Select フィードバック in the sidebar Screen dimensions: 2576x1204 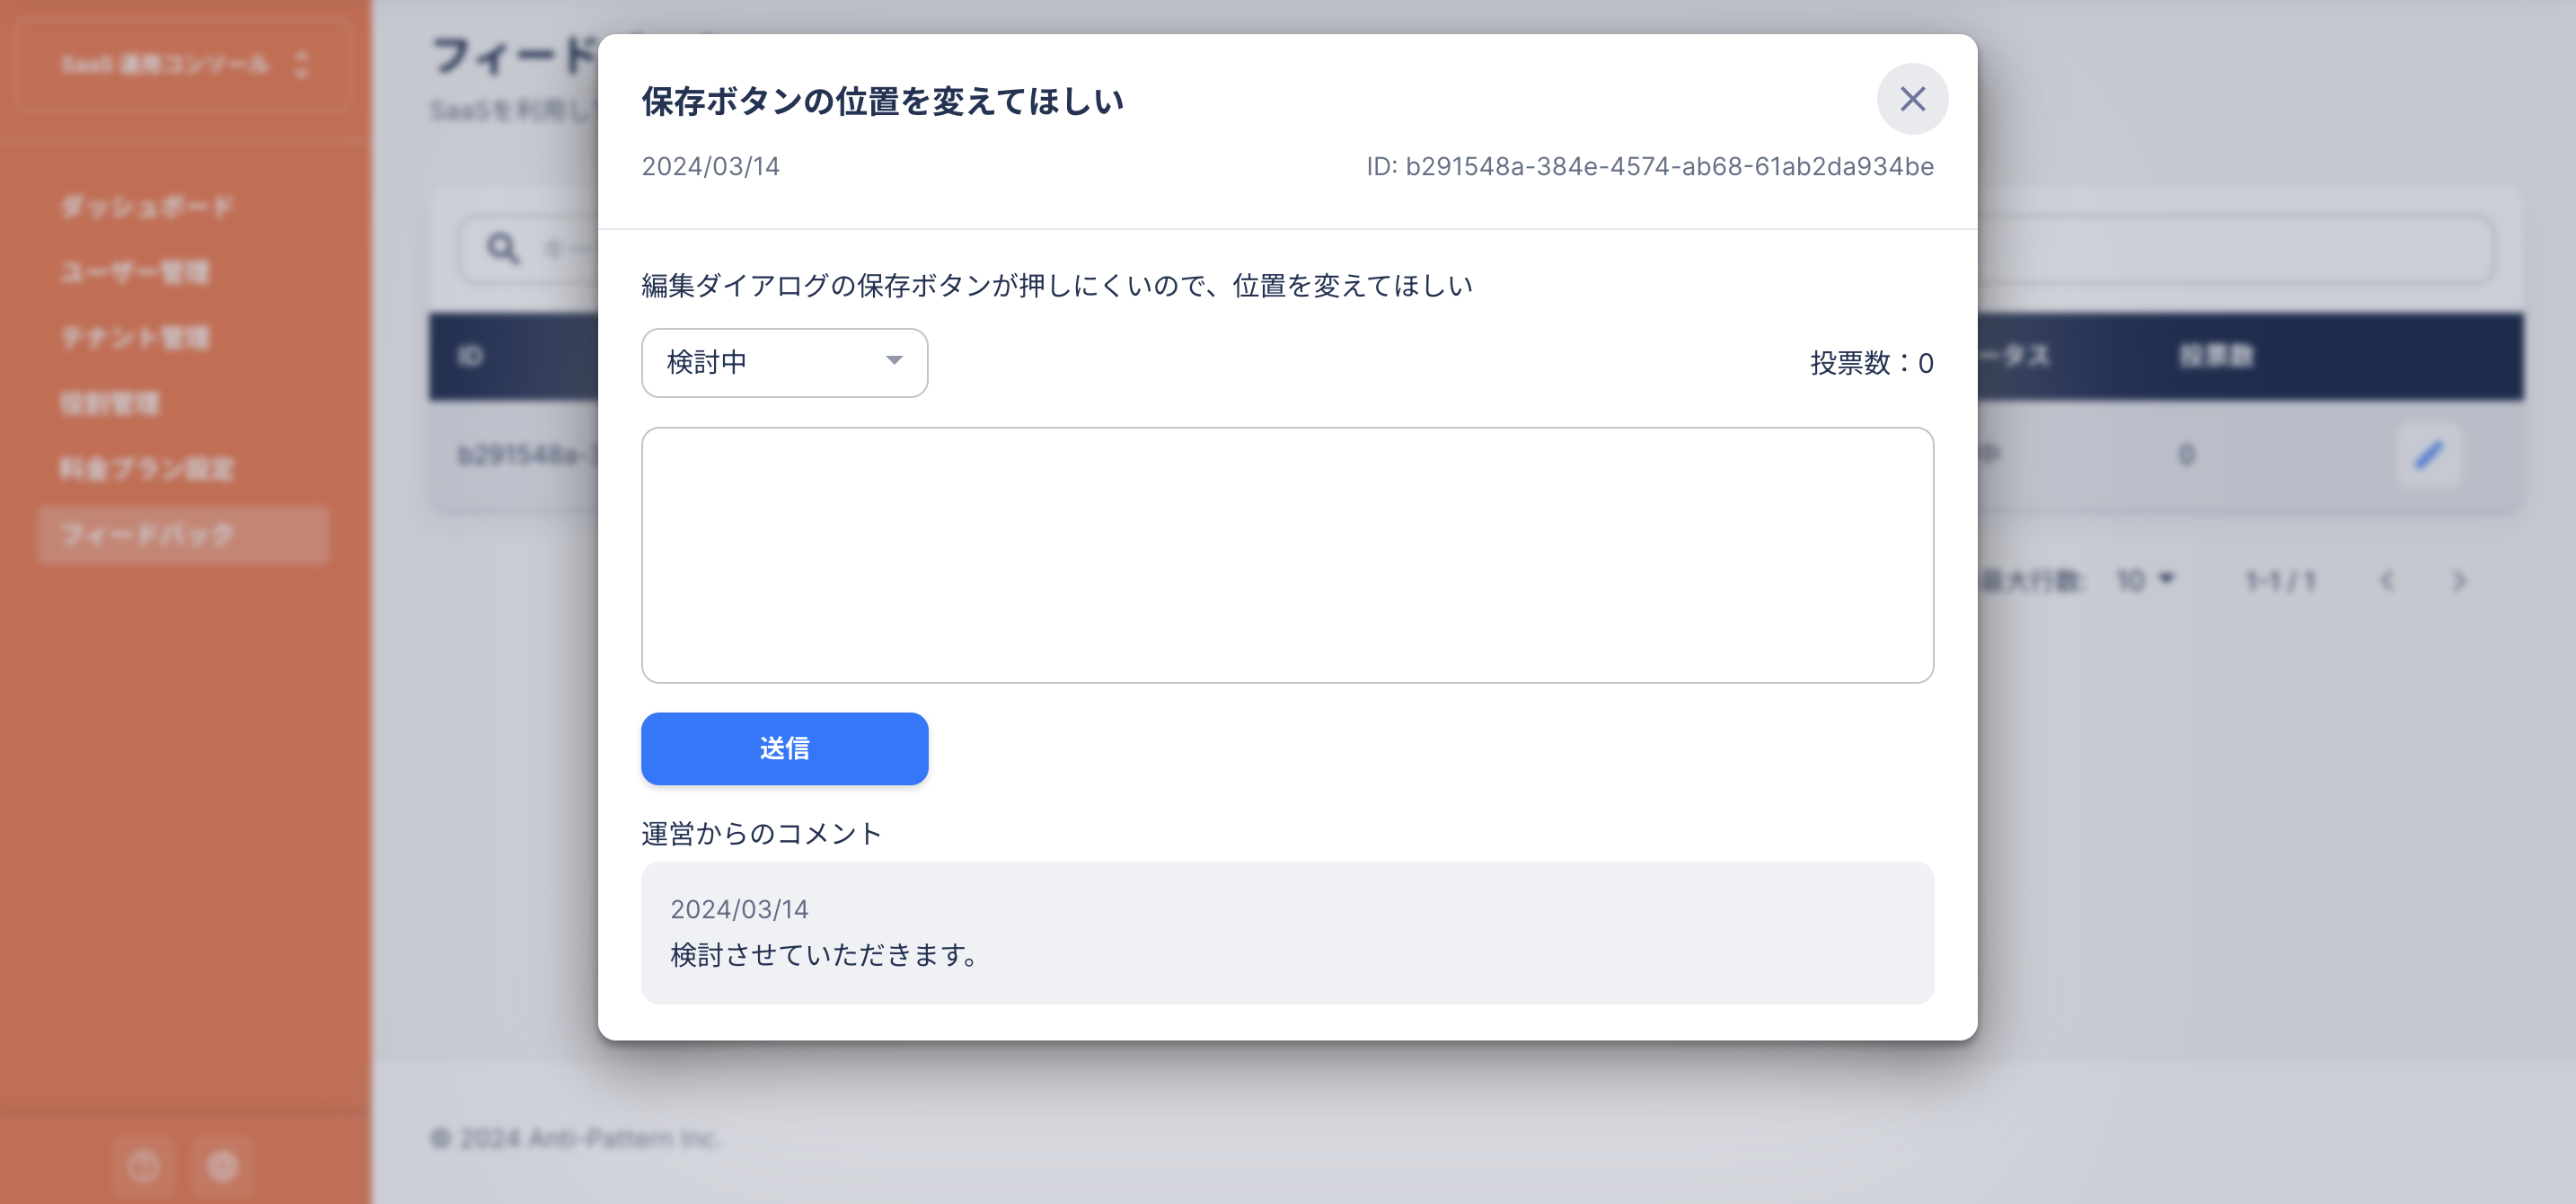[x=182, y=534]
